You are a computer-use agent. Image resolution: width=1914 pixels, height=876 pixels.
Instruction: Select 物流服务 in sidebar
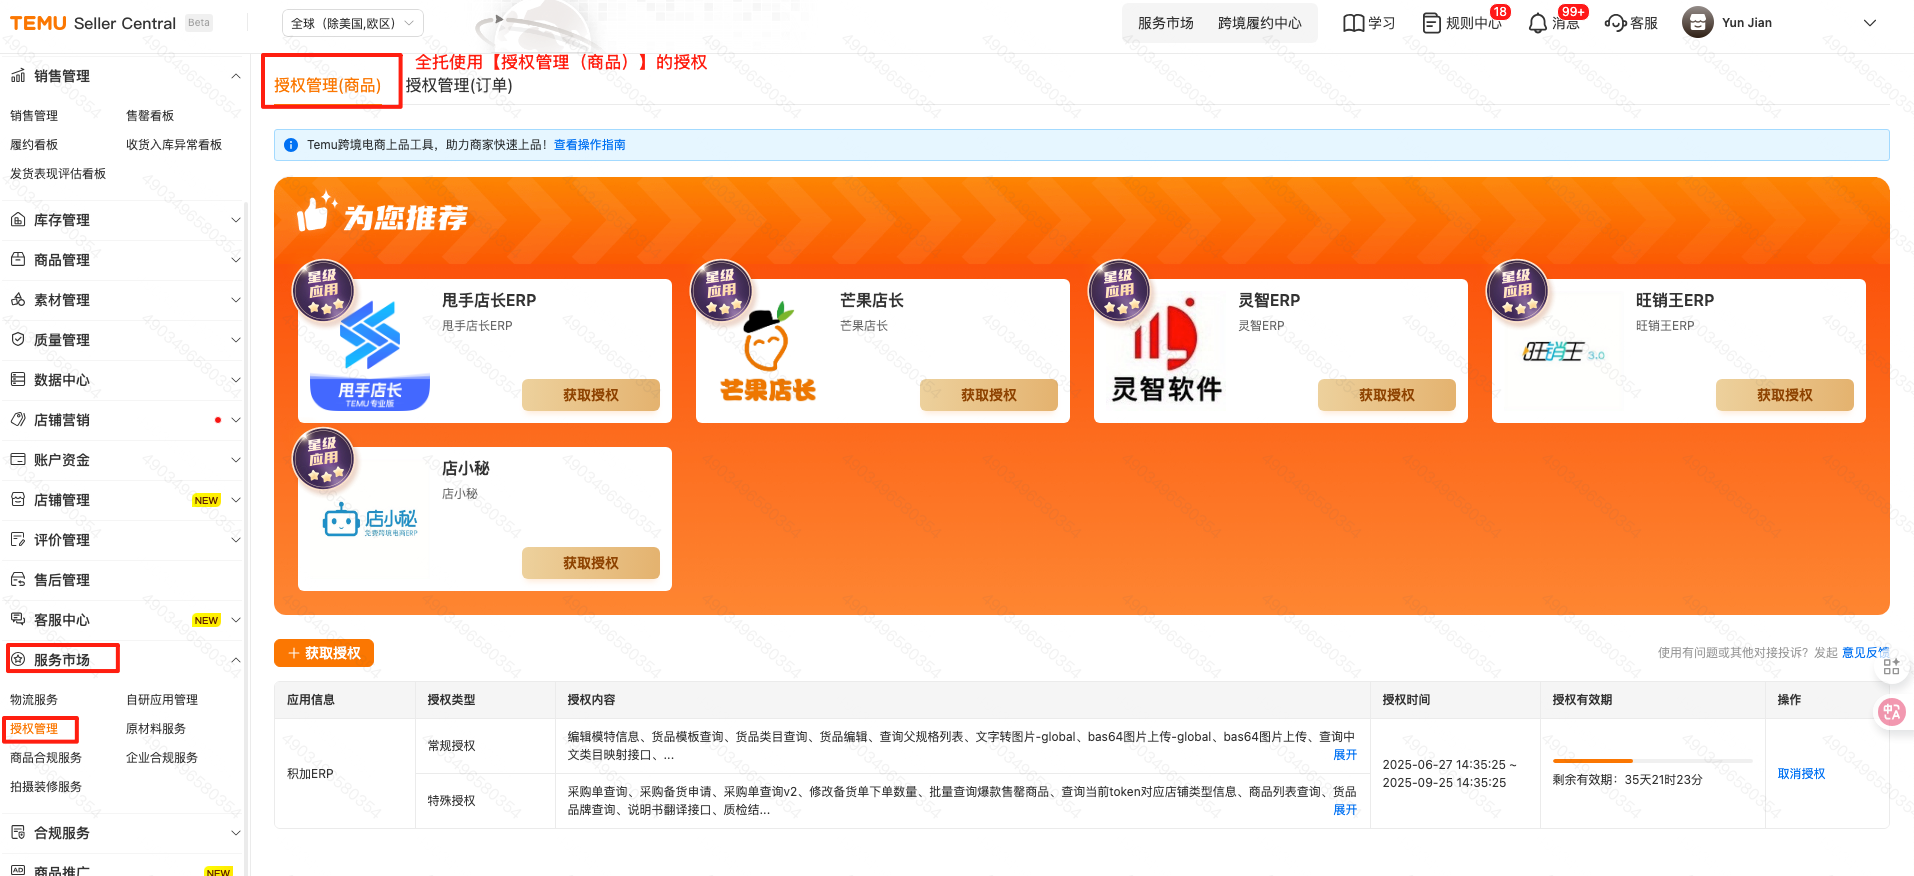pos(34,700)
